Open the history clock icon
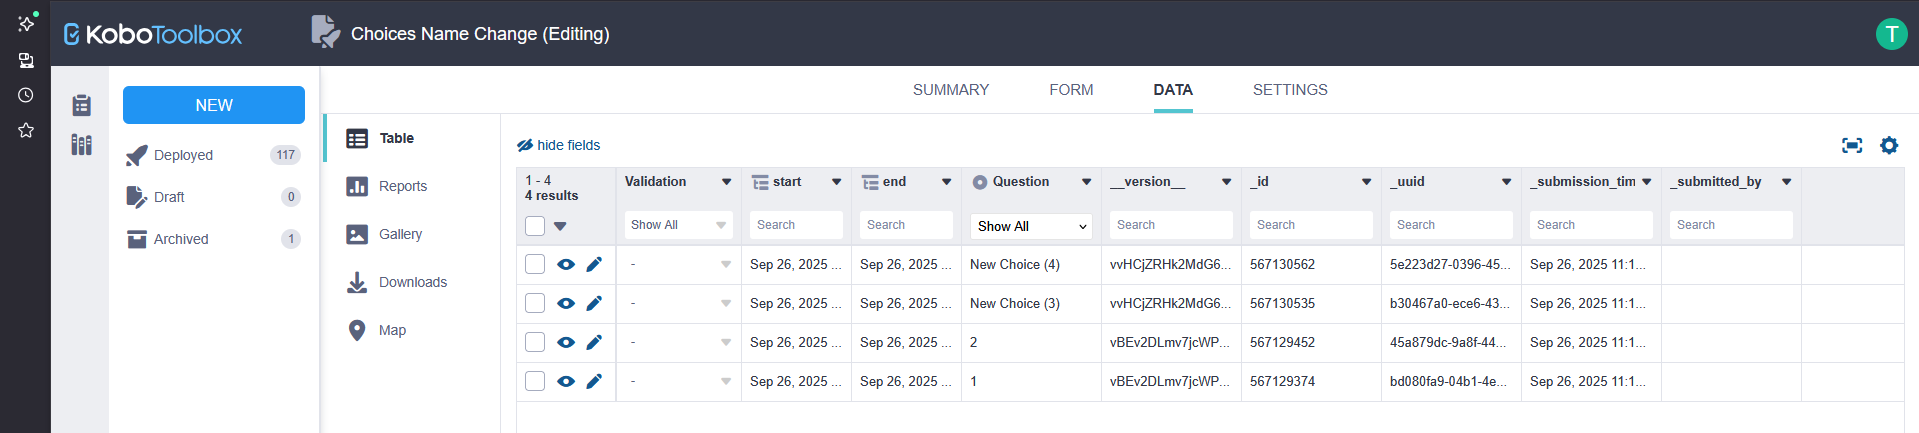Screen dimensions: 1919x433 tap(26, 95)
